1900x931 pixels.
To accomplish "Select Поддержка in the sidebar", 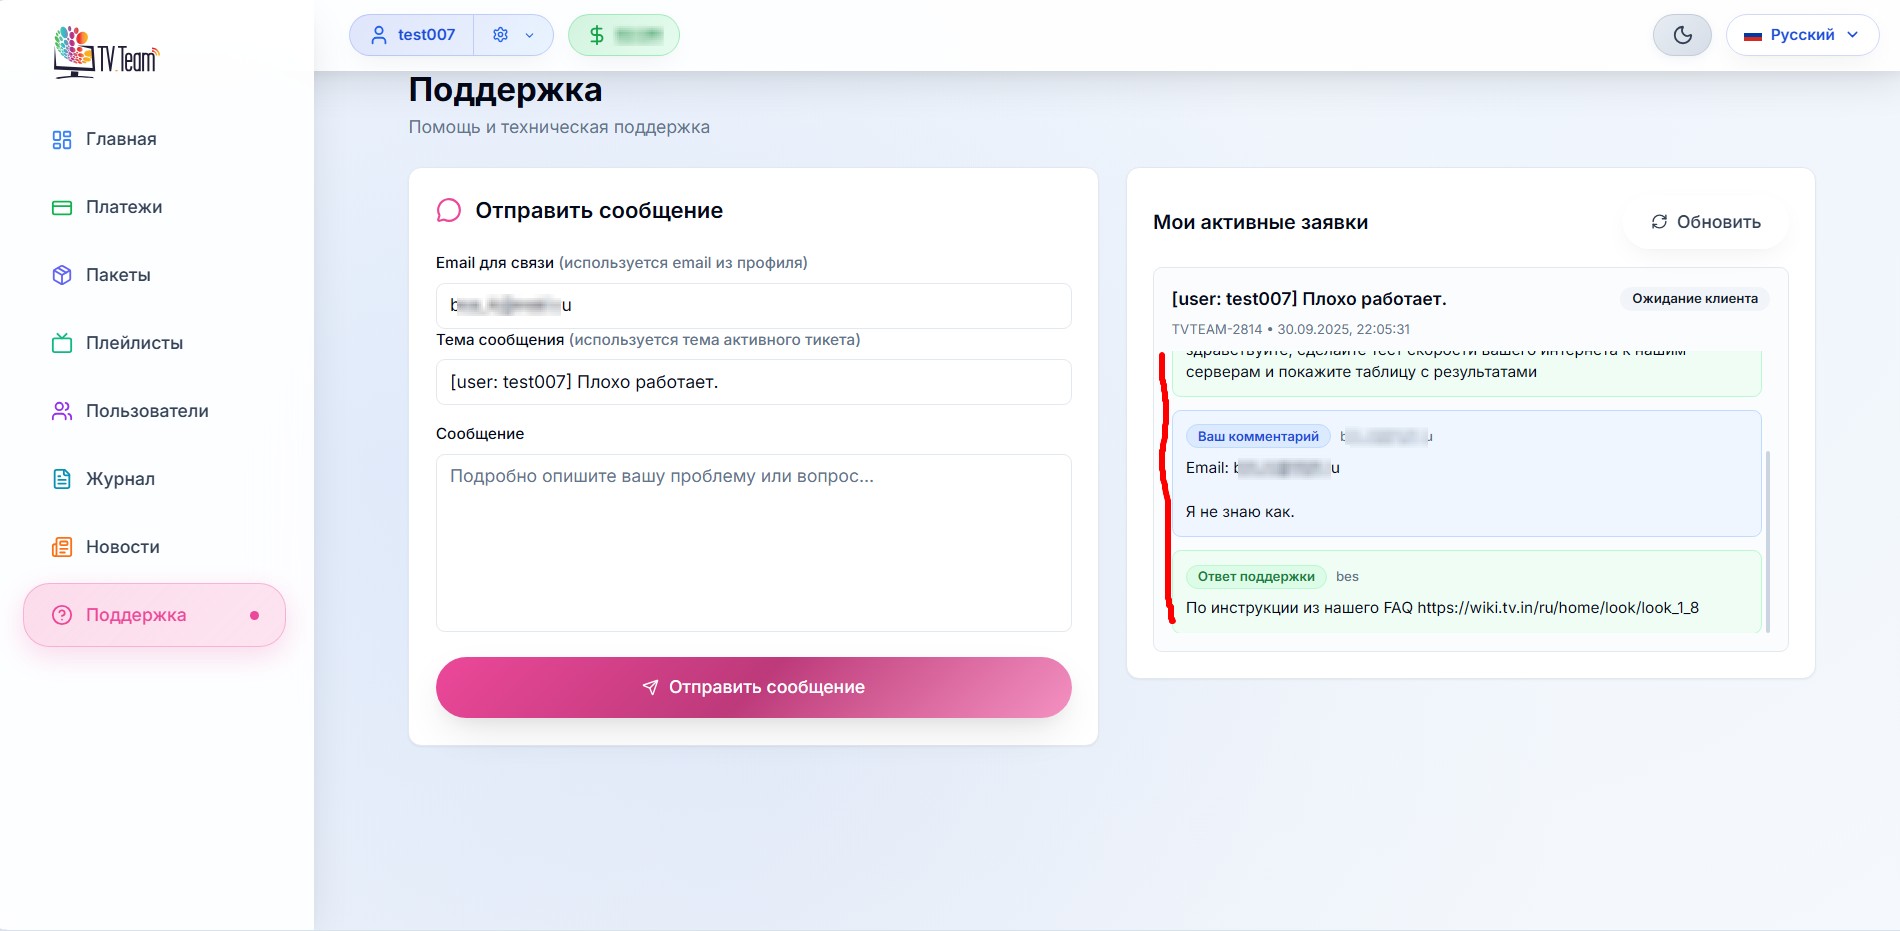I will click(x=136, y=615).
